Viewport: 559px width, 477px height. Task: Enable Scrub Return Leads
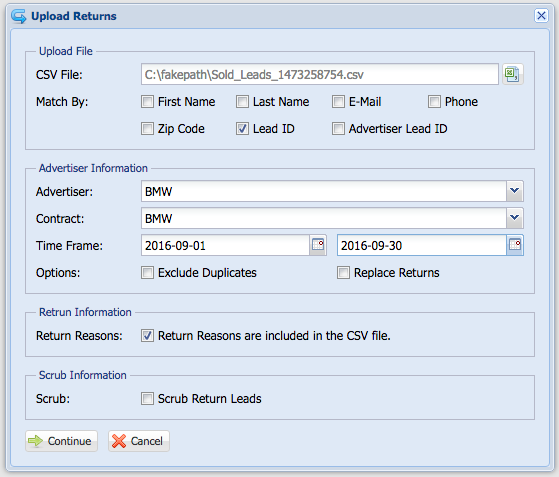tap(147, 399)
